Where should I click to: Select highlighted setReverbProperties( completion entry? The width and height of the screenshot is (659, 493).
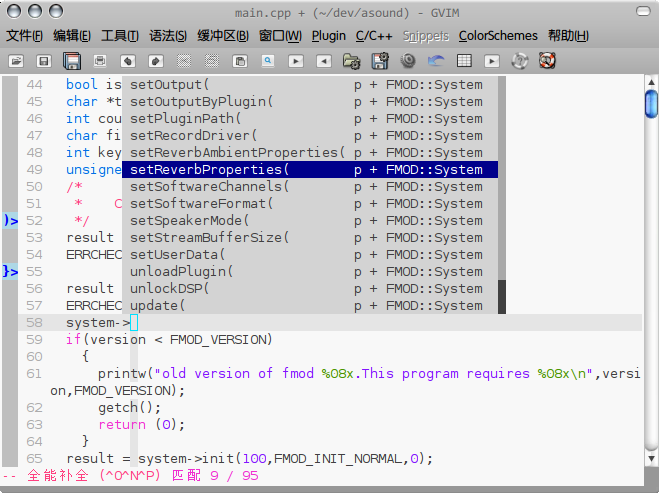pos(310,170)
